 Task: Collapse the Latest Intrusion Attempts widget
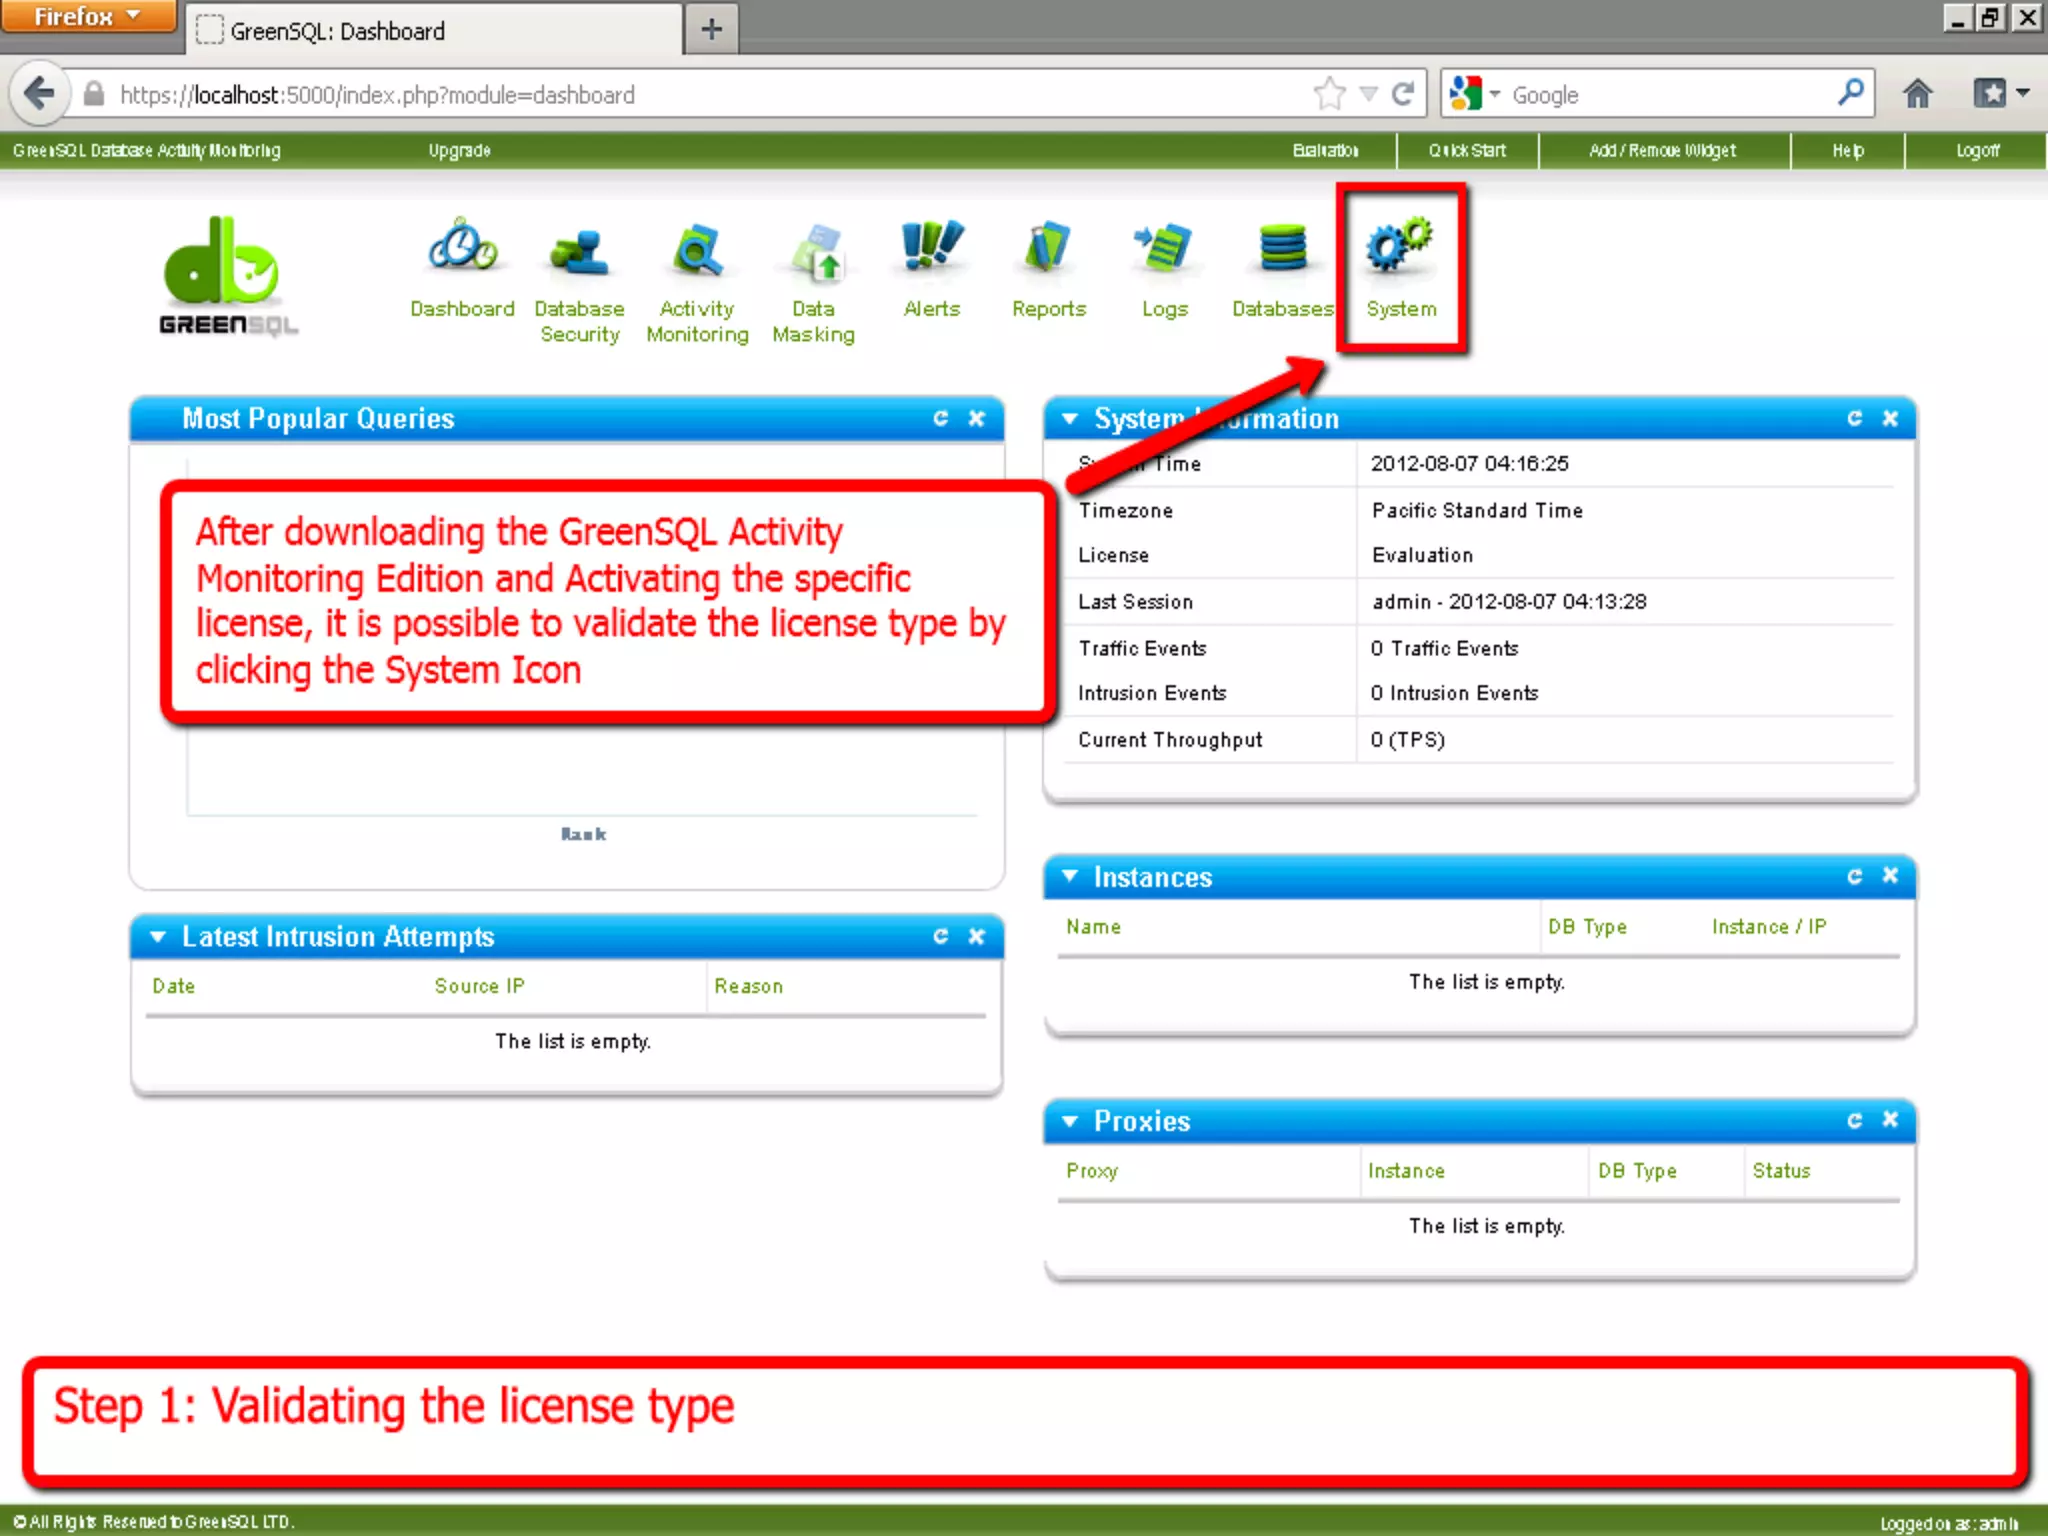tap(157, 936)
